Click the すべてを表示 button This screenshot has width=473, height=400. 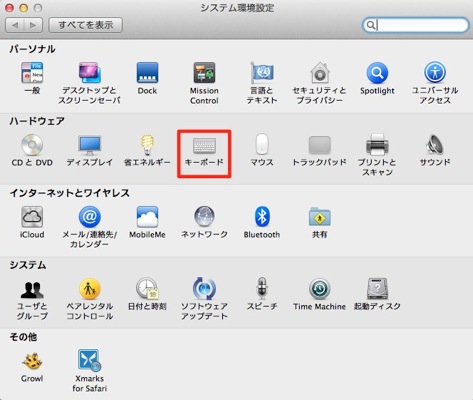click(x=86, y=25)
